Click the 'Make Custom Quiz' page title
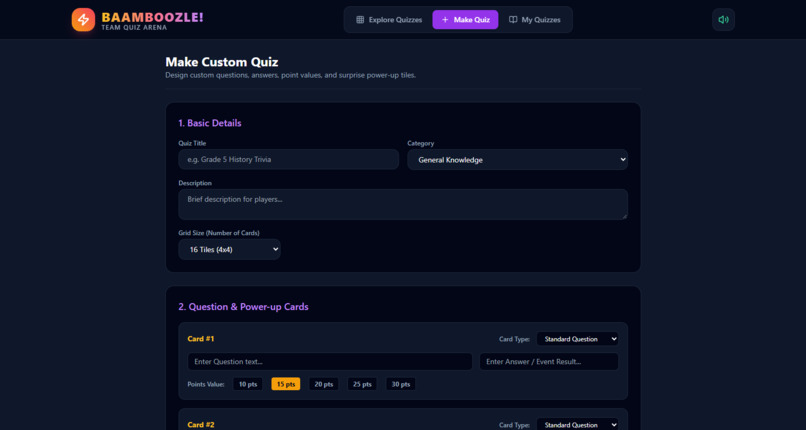 (x=222, y=62)
